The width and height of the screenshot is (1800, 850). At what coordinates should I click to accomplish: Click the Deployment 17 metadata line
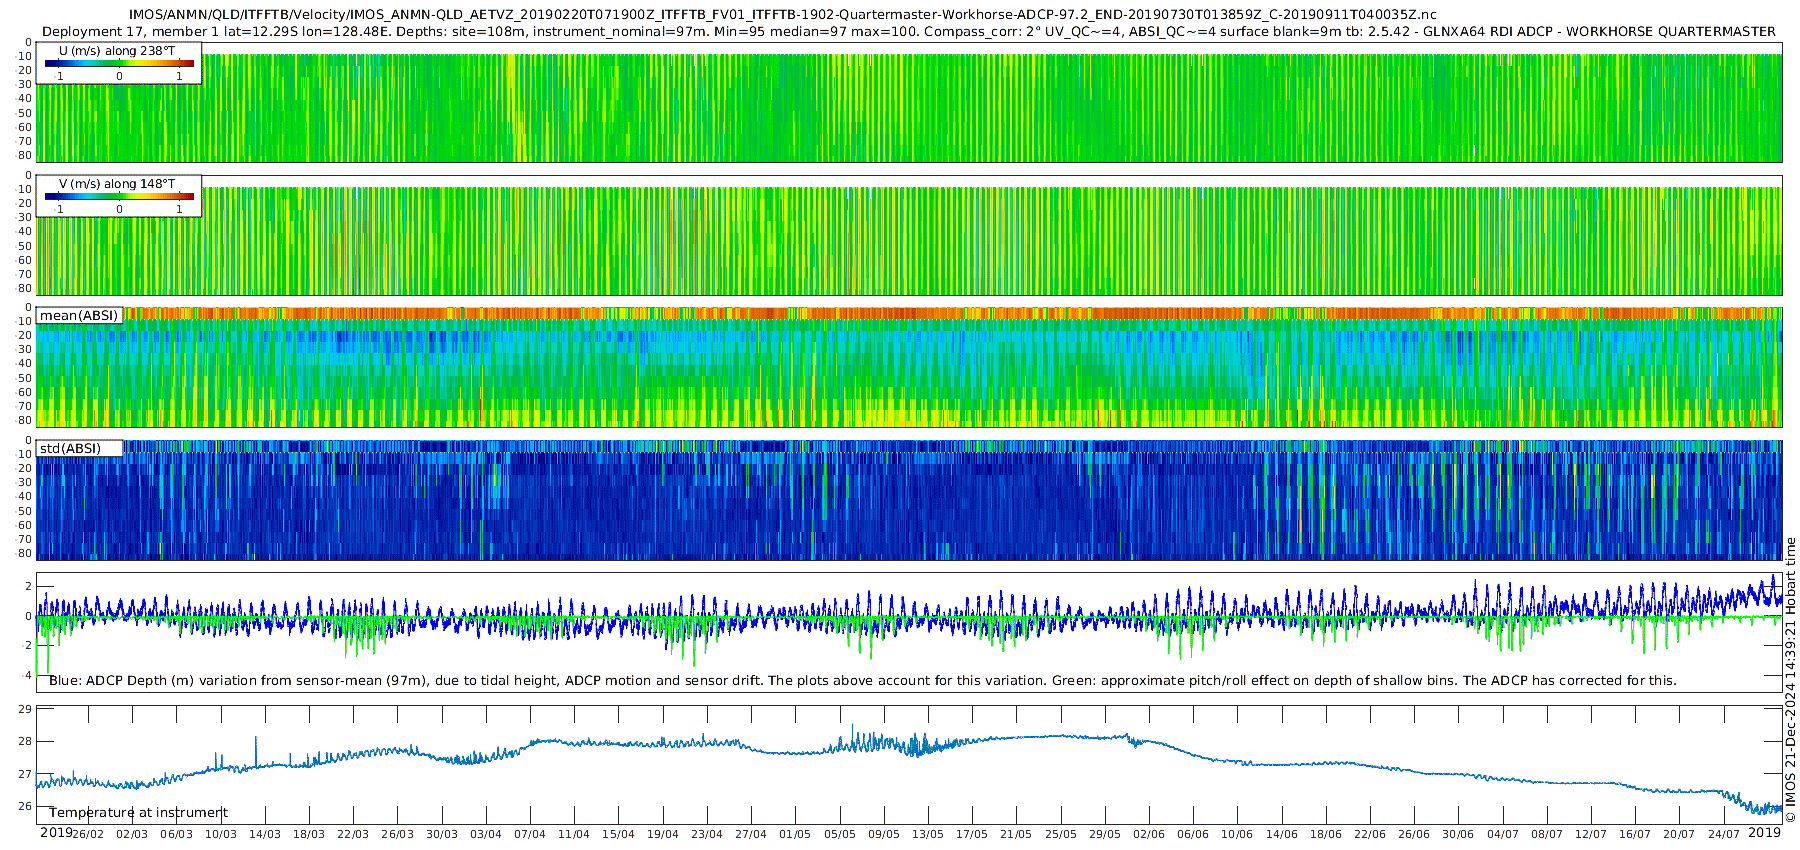(908, 31)
